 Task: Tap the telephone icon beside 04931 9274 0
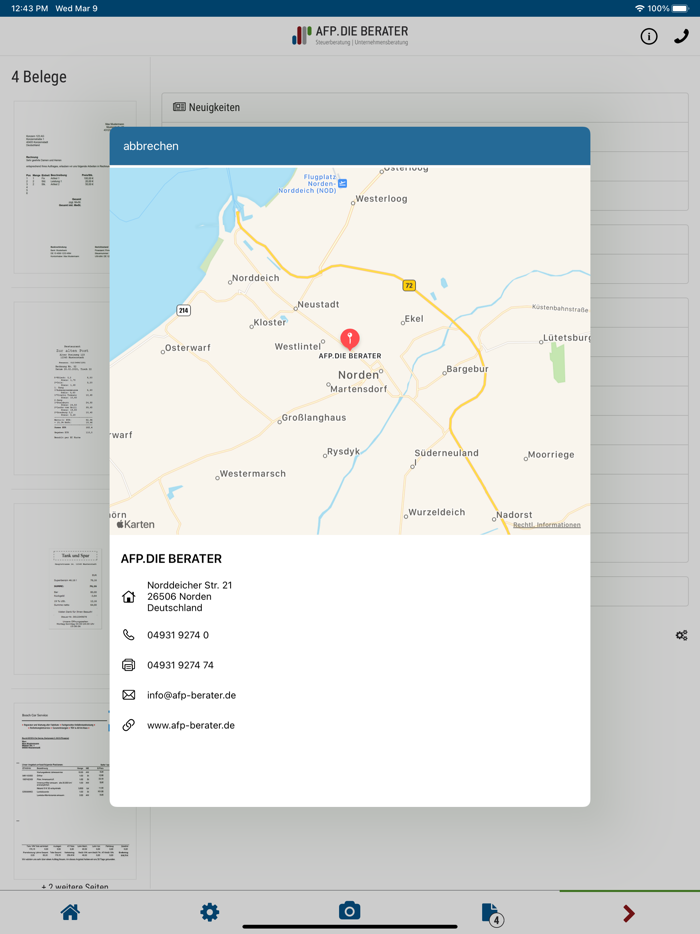tap(129, 634)
